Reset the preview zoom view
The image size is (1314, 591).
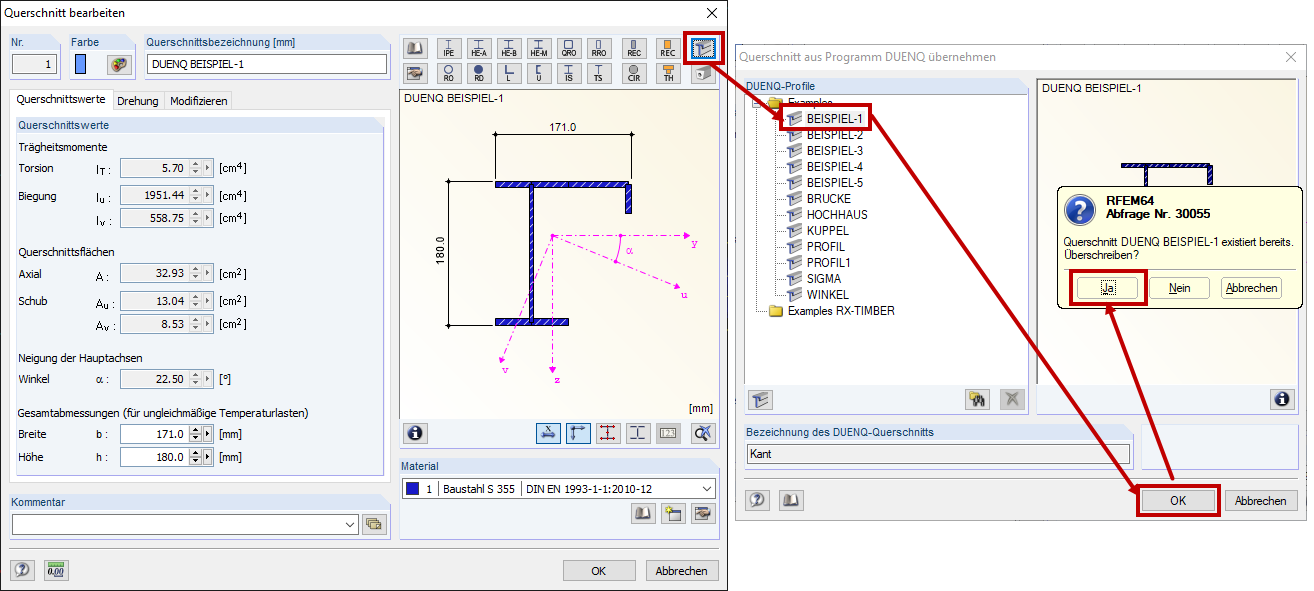[x=704, y=433]
